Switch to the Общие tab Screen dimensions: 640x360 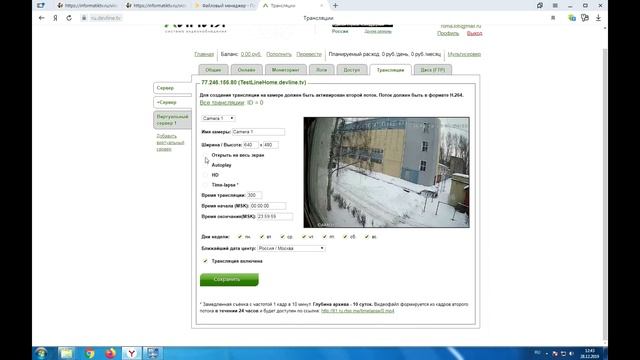(213, 70)
